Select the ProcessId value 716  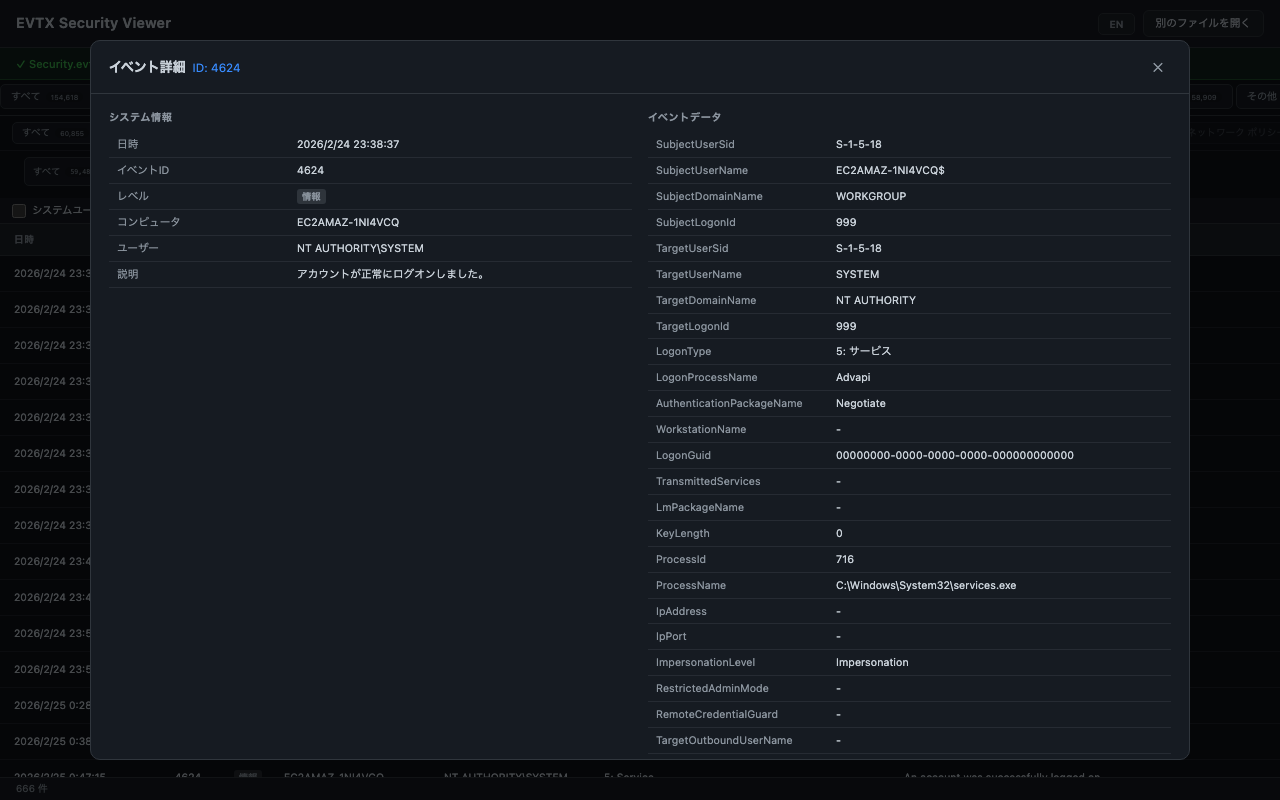tap(845, 559)
